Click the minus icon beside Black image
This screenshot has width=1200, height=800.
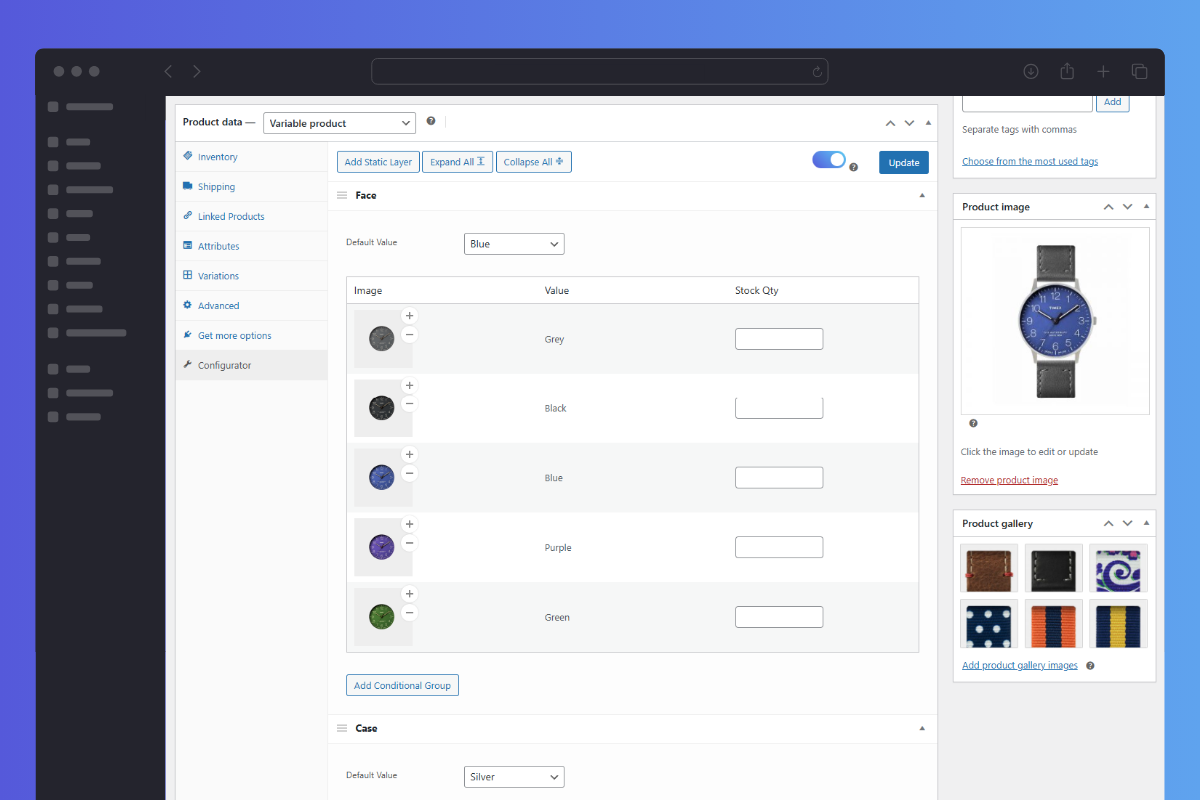(x=409, y=404)
